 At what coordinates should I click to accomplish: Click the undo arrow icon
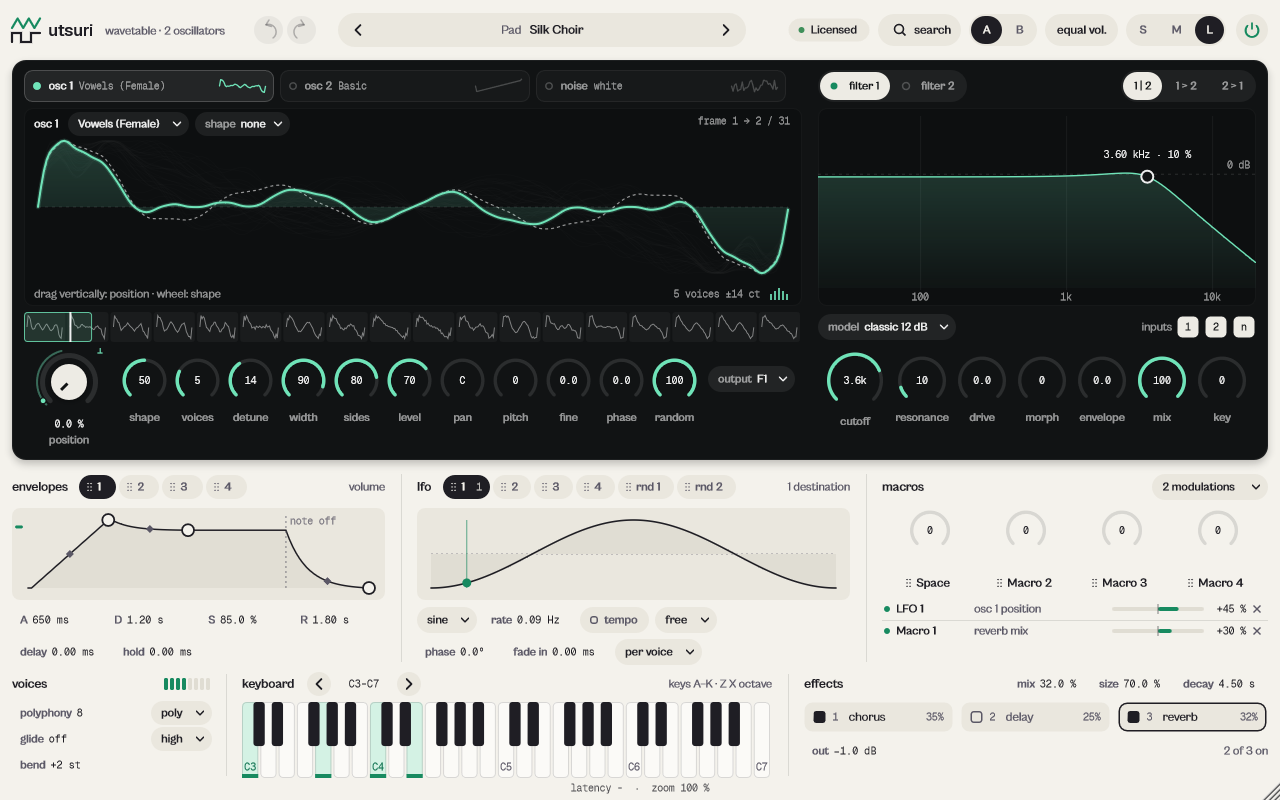(268, 30)
